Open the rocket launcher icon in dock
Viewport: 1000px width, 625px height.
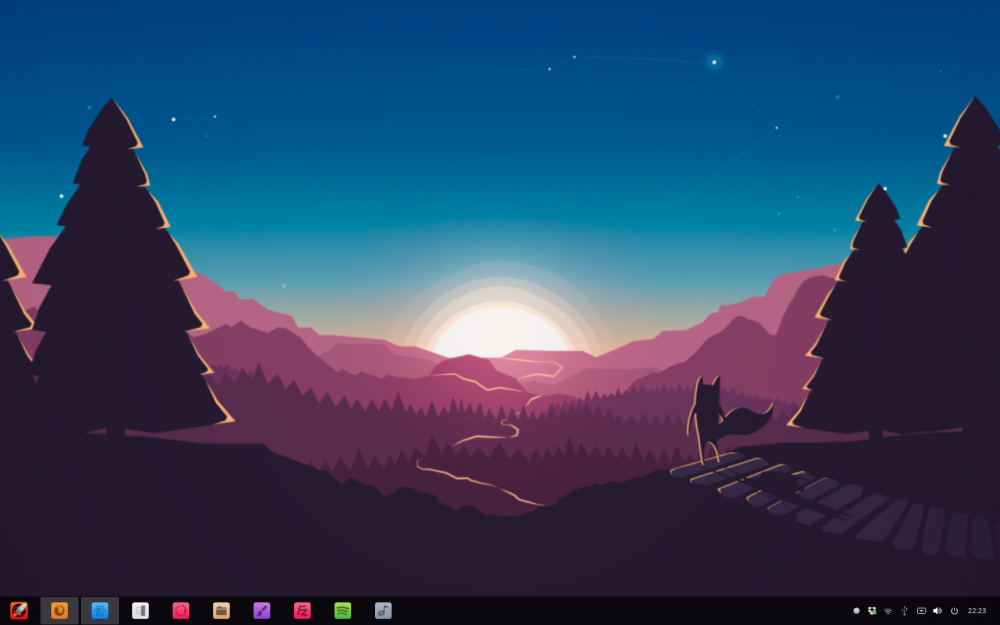[x=19, y=610]
